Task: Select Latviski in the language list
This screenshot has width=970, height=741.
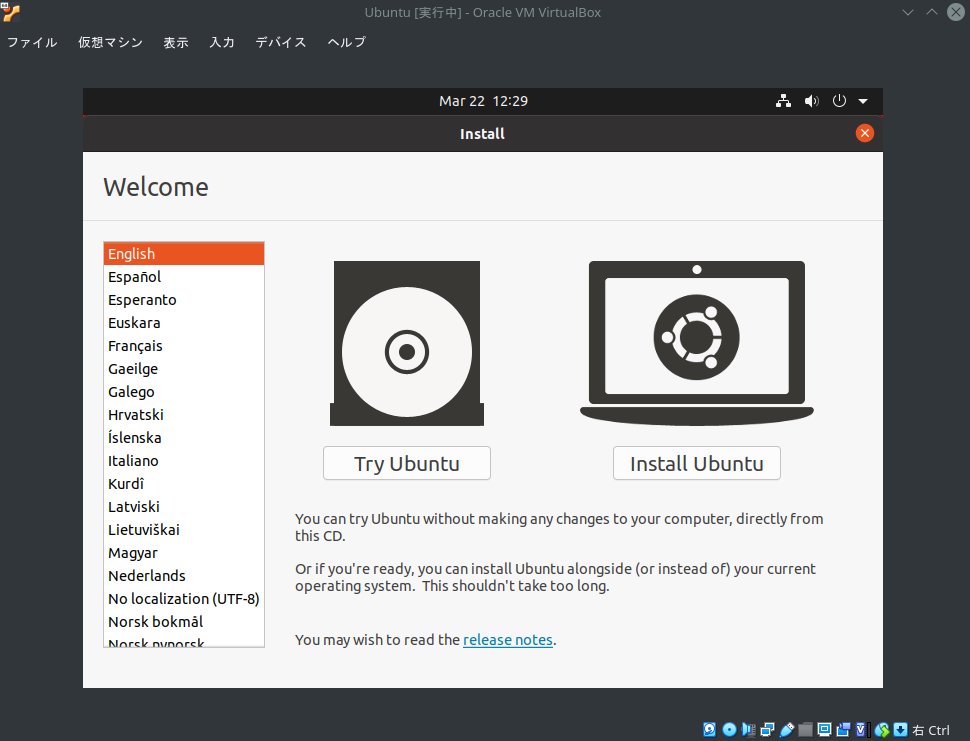Action: [x=184, y=507]
